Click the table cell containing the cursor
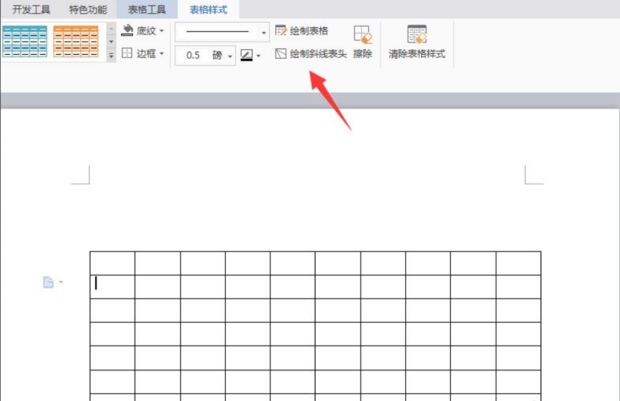Screen dimensions: 620x401 112,287
